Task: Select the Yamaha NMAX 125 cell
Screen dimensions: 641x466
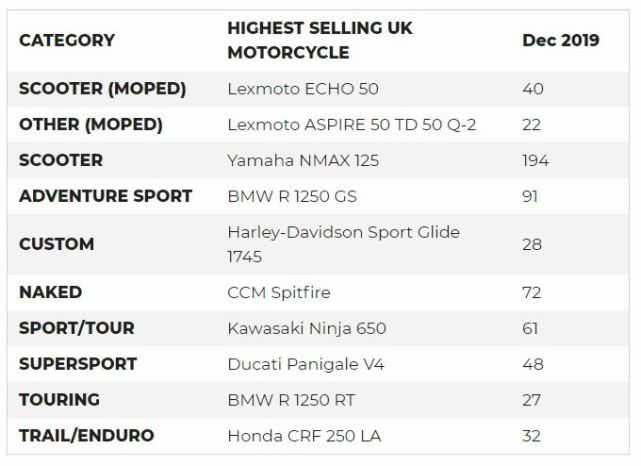Action: [303, 160]
